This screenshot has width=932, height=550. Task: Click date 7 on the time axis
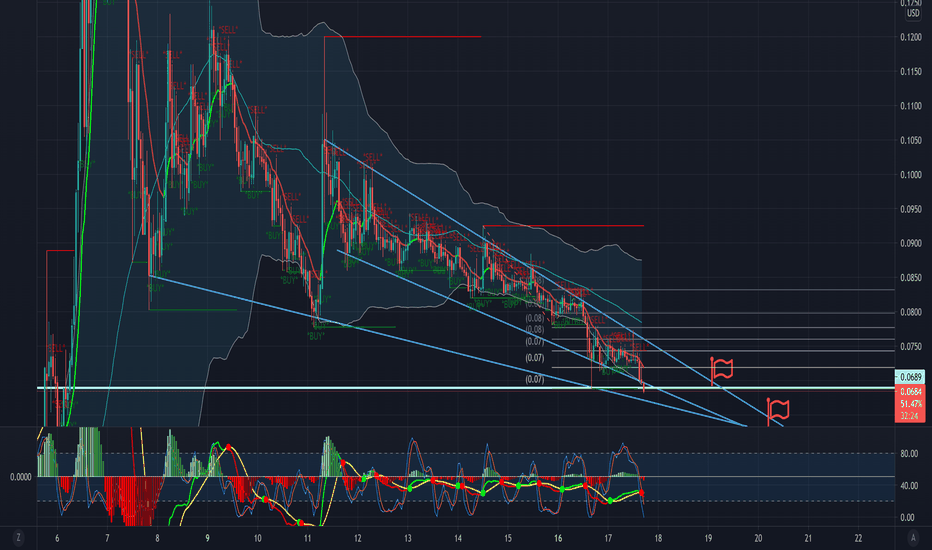click(x=107, y=538)
